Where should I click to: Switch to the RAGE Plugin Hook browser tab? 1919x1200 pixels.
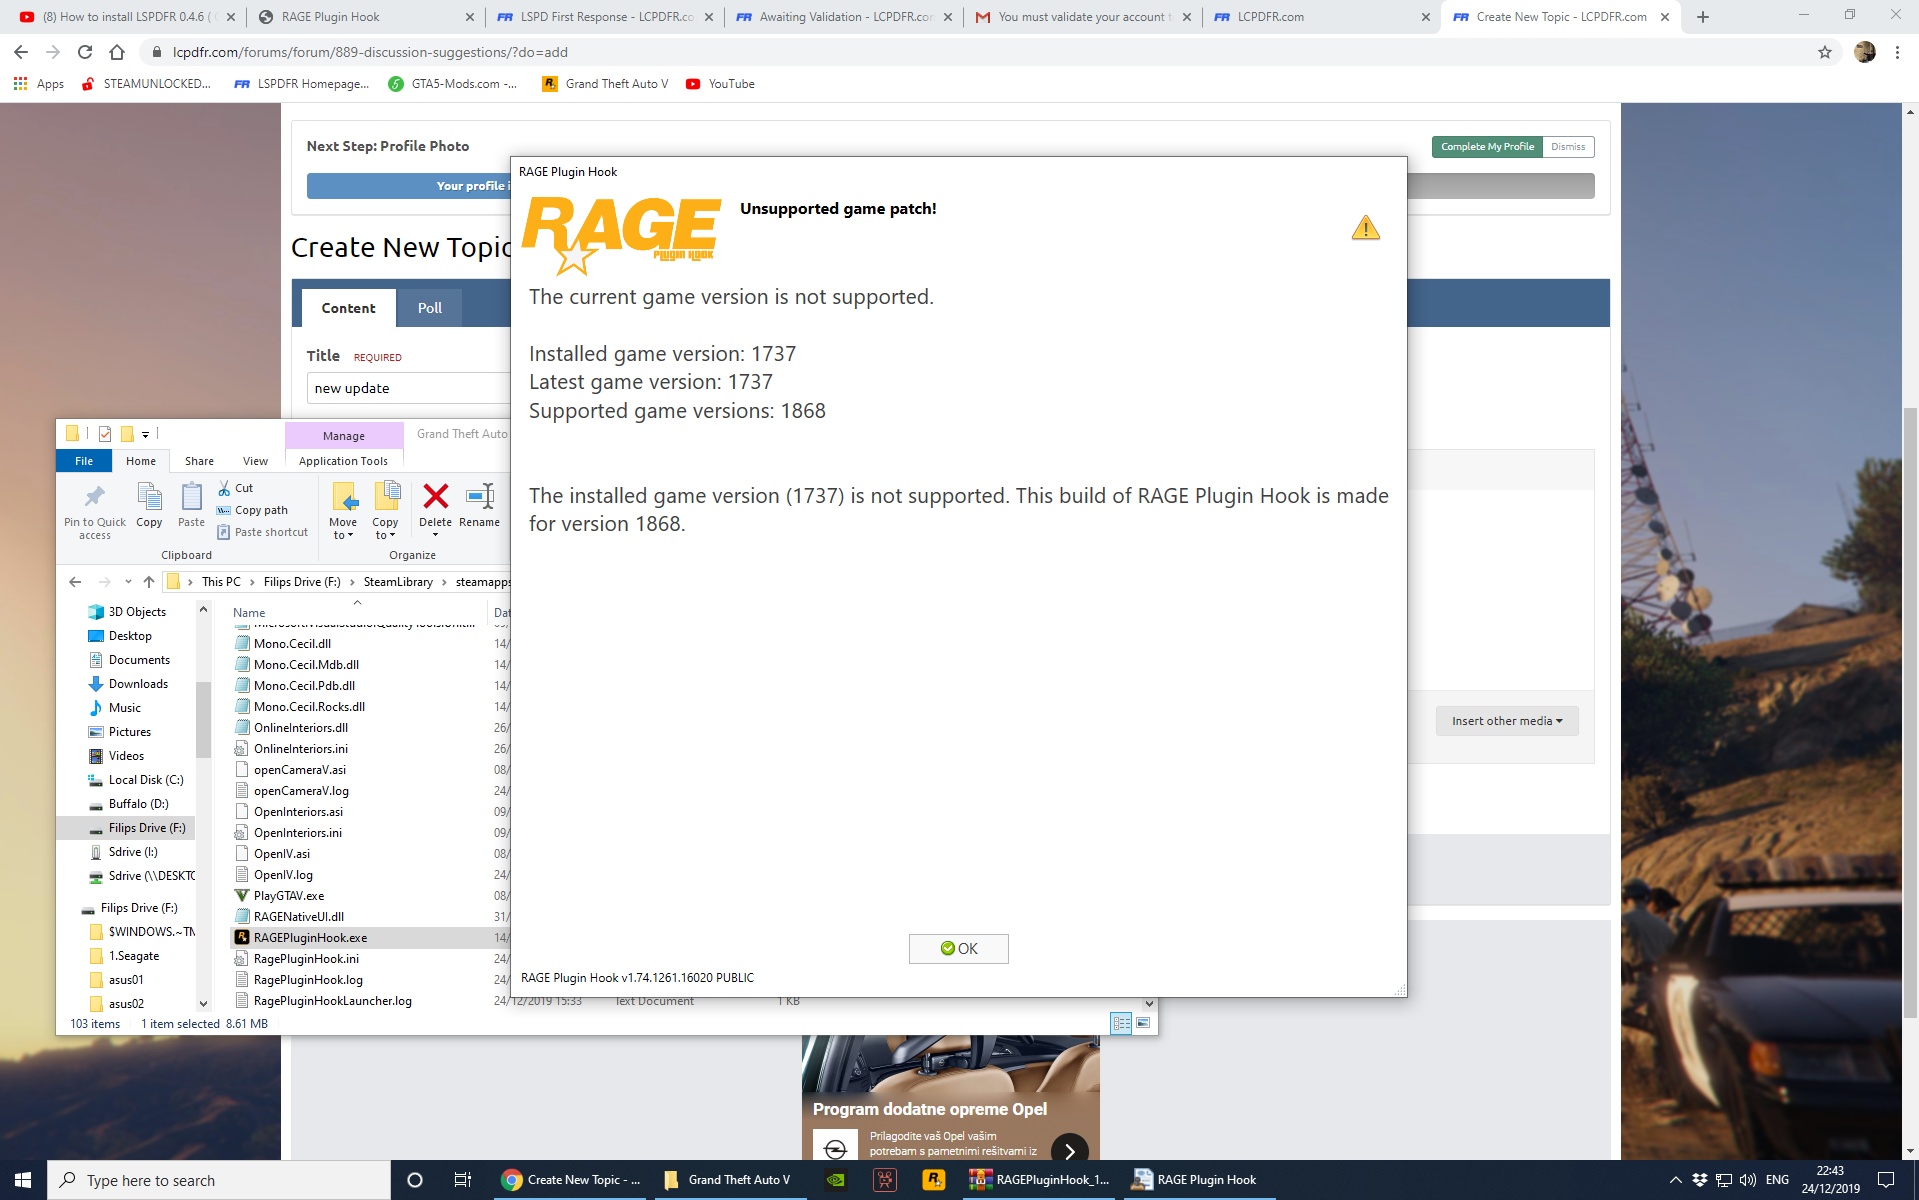coord(366,17)
